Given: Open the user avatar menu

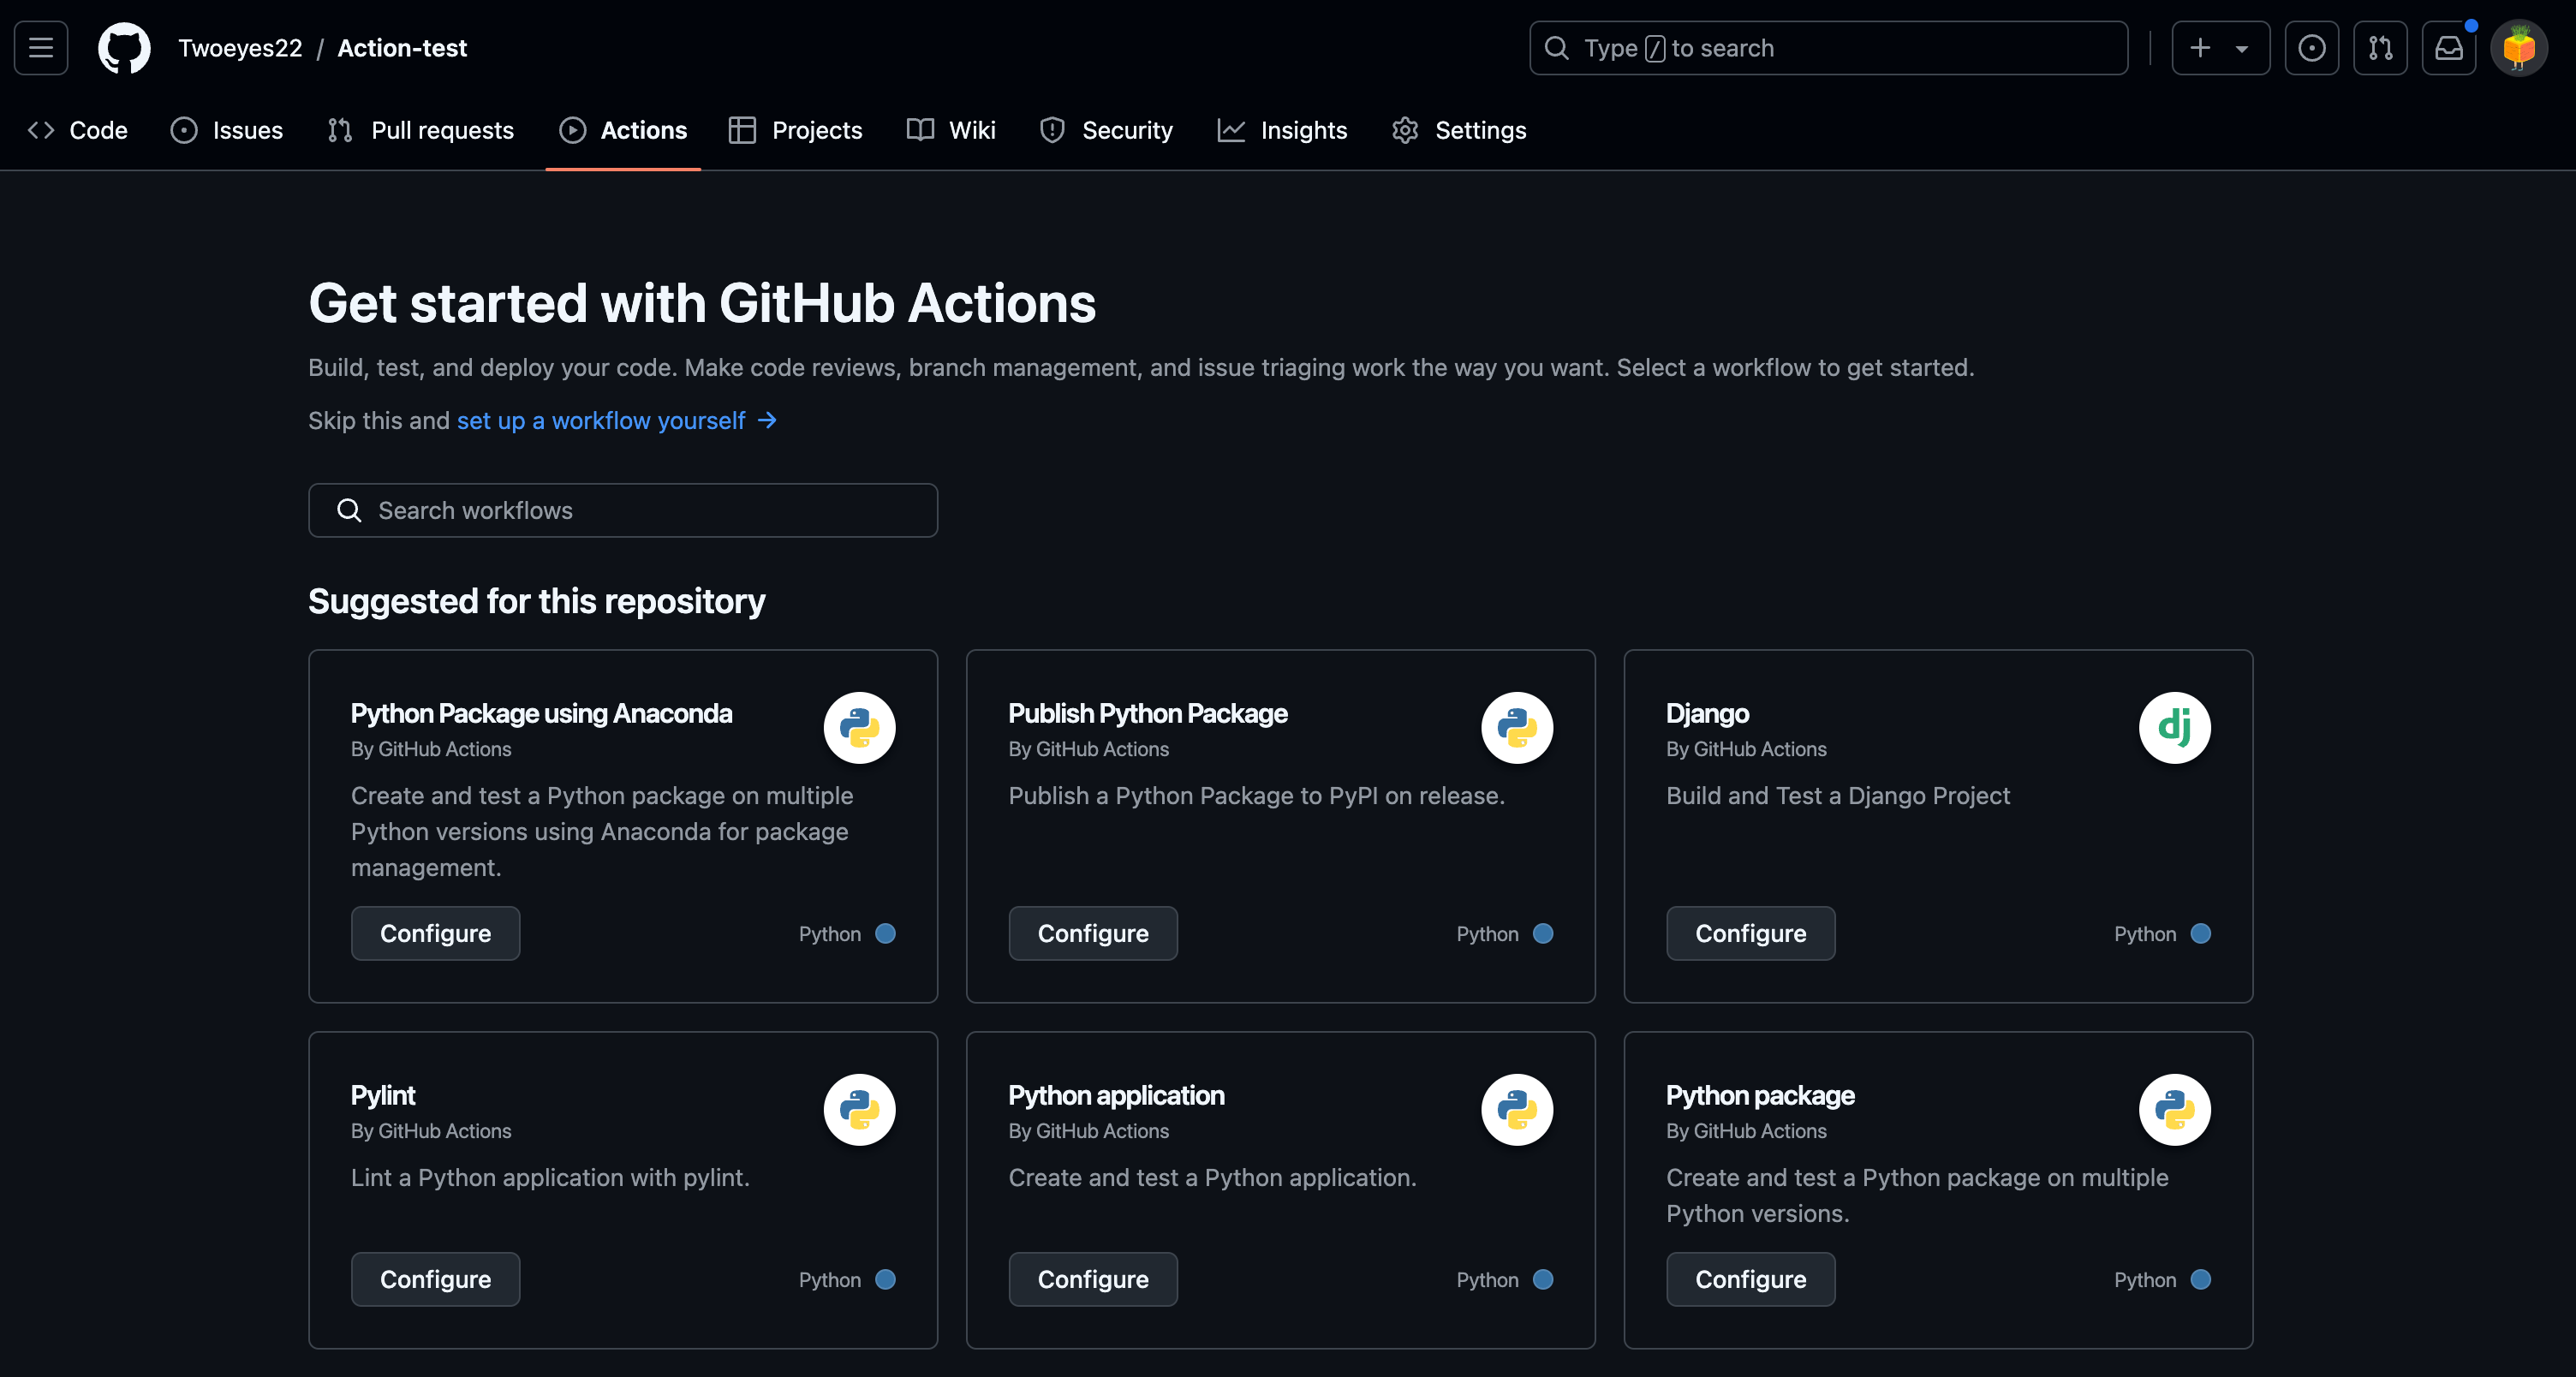Looking at the screenshot, I should tap(2518, 48).
